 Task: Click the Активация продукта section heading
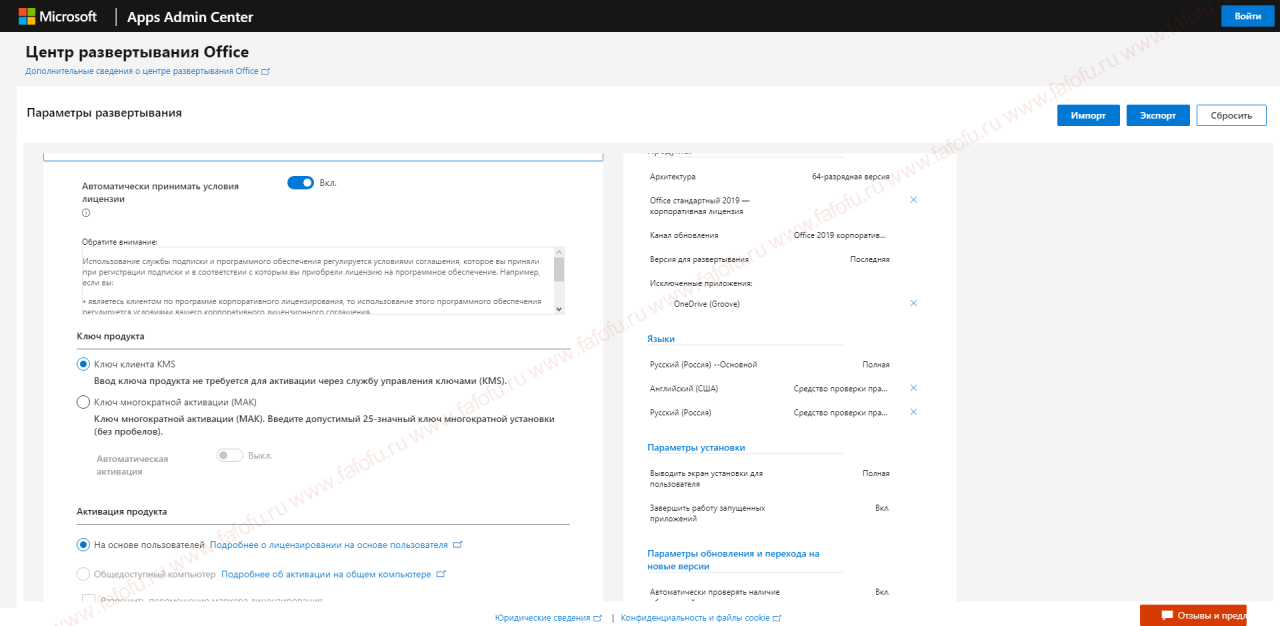(x=122, y=511)
